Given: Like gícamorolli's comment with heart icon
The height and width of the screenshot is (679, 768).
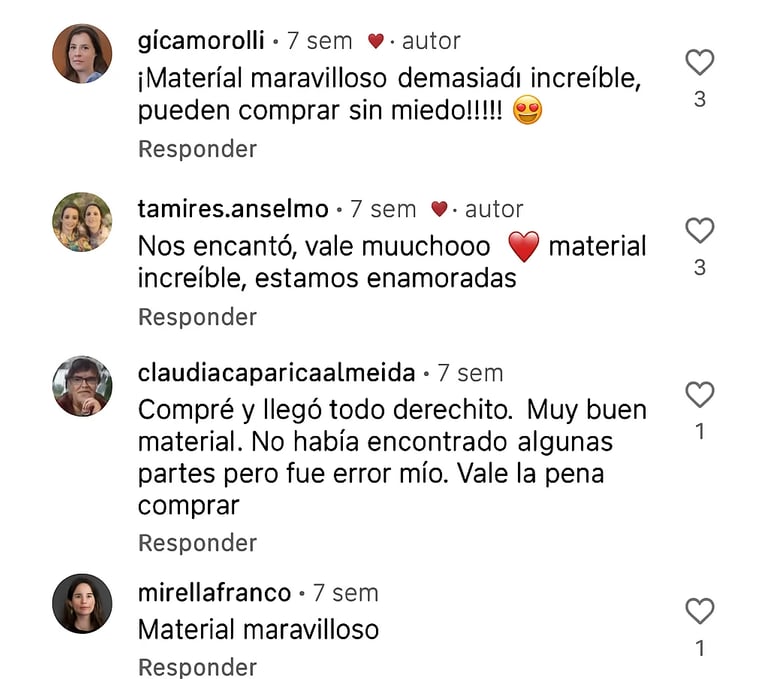Looking at the screenshot, I should (699, 63).
